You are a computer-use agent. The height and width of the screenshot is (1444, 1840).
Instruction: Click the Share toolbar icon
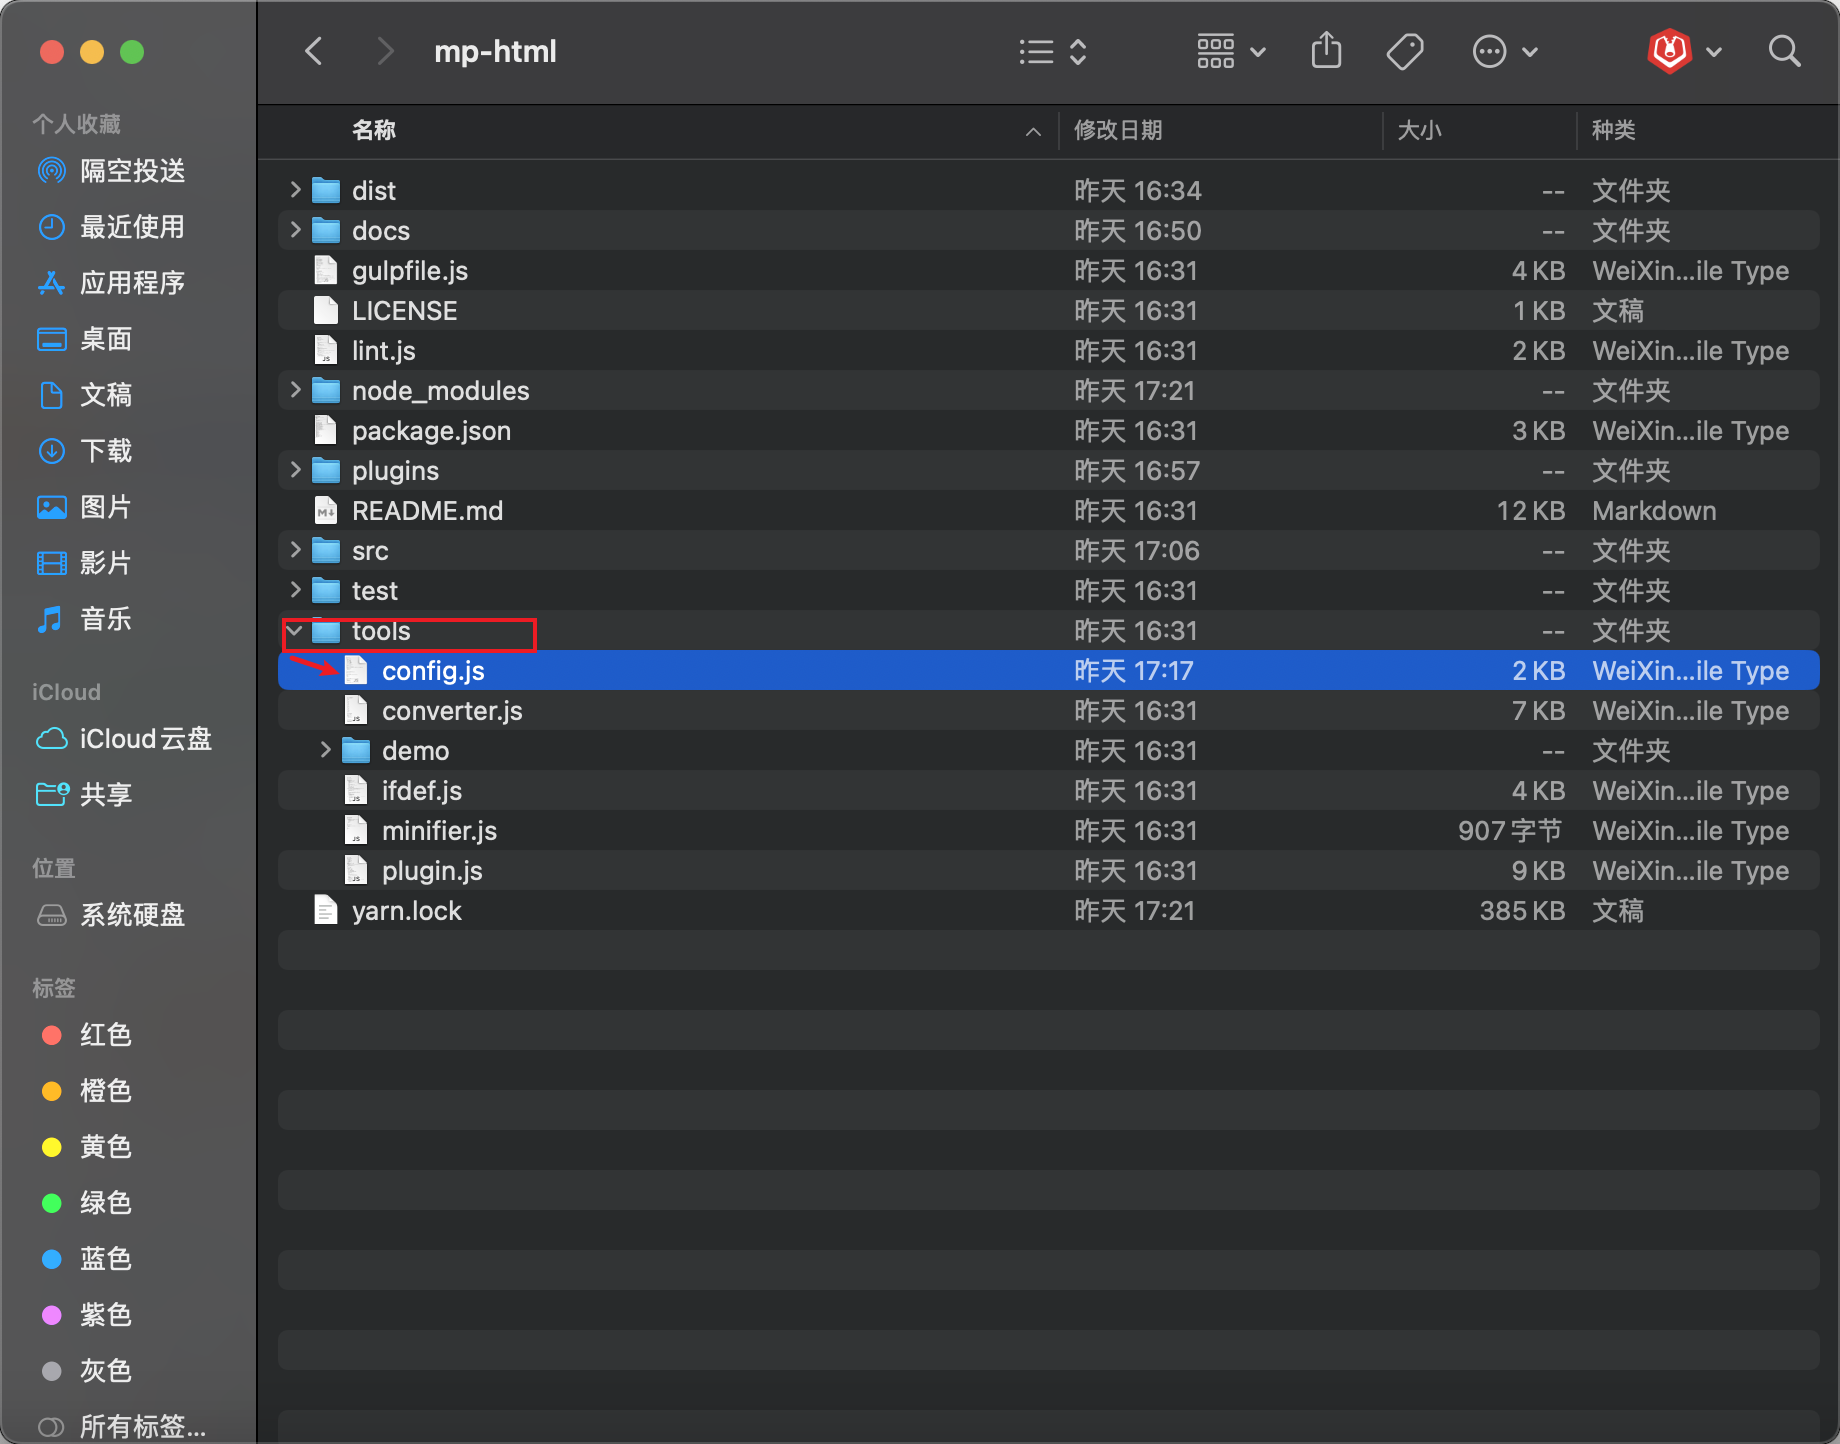[x=1326, y=51]
